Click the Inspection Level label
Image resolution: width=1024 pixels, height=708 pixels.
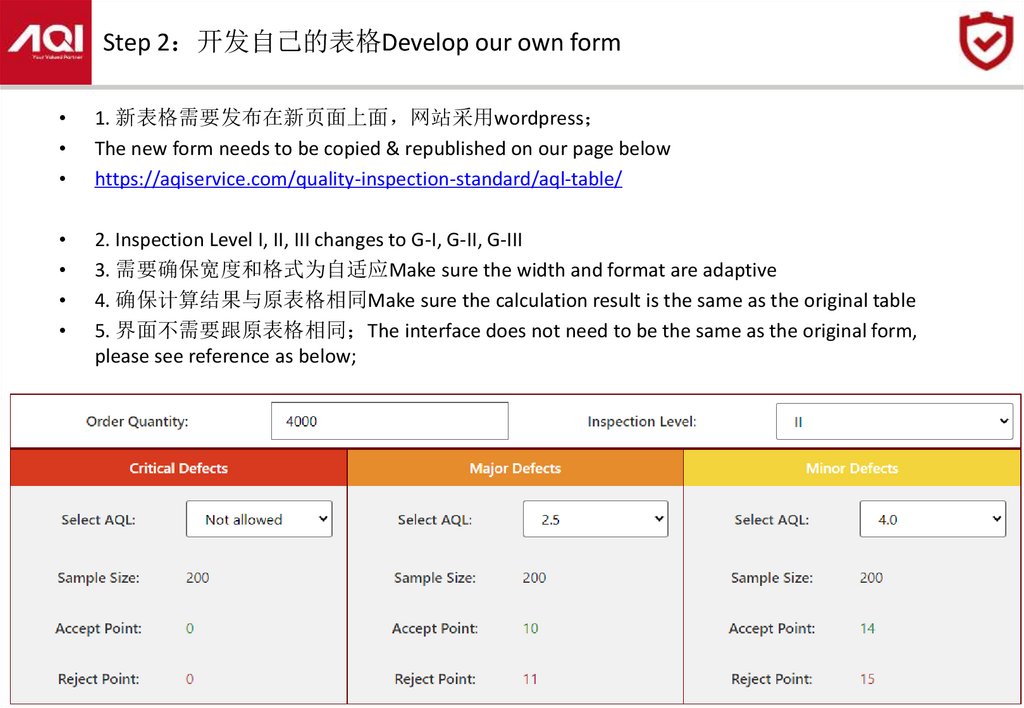tap(641, 422)
